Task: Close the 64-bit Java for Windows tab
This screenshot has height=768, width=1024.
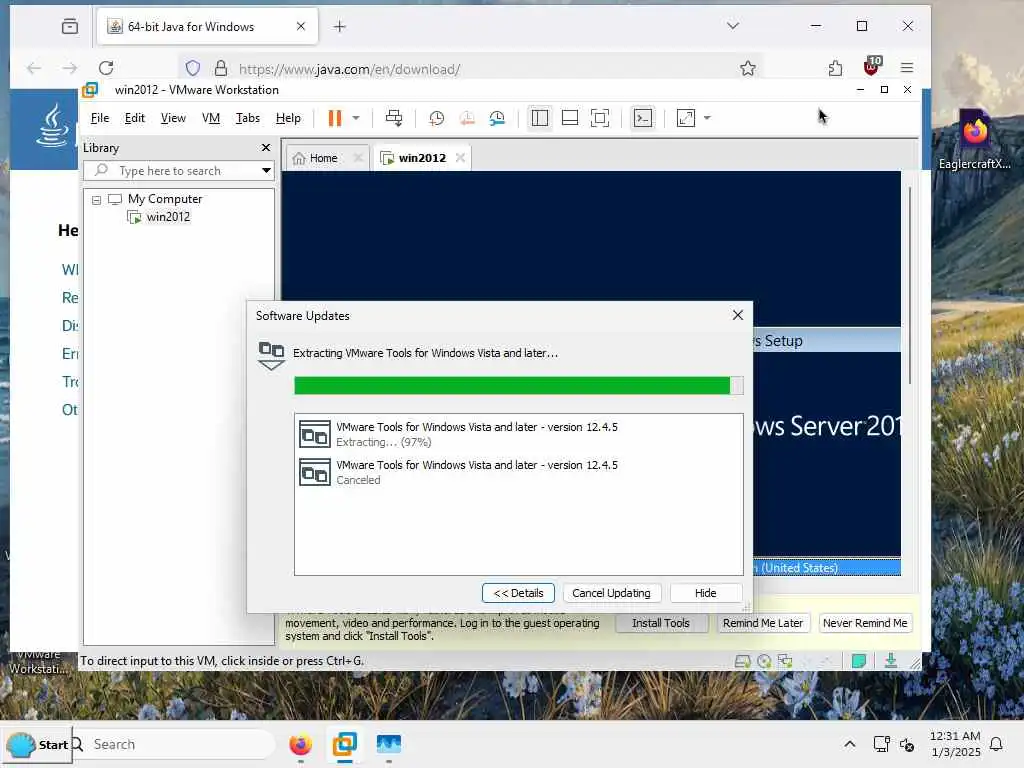Action: tap(300, 26)
